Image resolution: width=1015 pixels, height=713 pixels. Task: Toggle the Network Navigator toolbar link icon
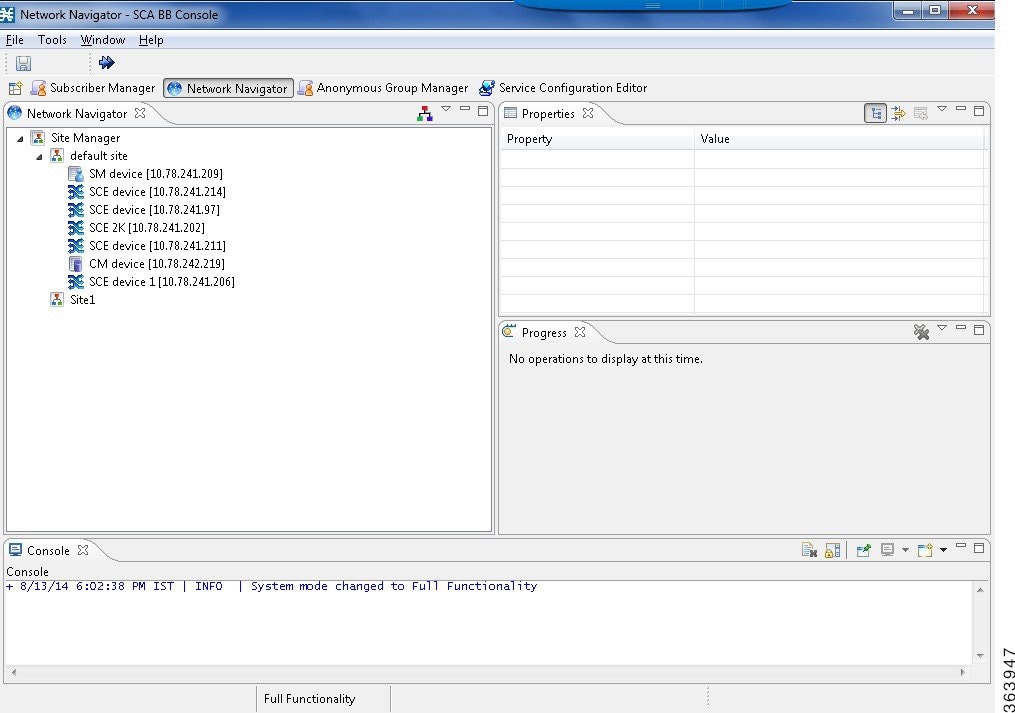pyautogui.click(x=425, y=112)
